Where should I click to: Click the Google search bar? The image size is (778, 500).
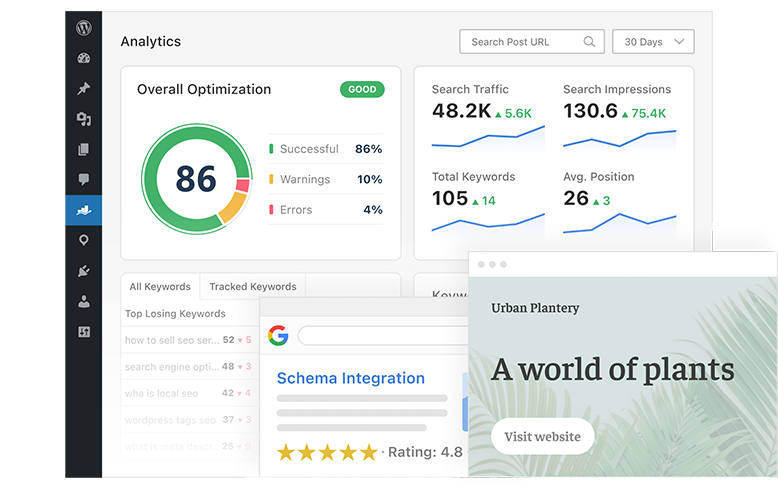tap(383, 336)
